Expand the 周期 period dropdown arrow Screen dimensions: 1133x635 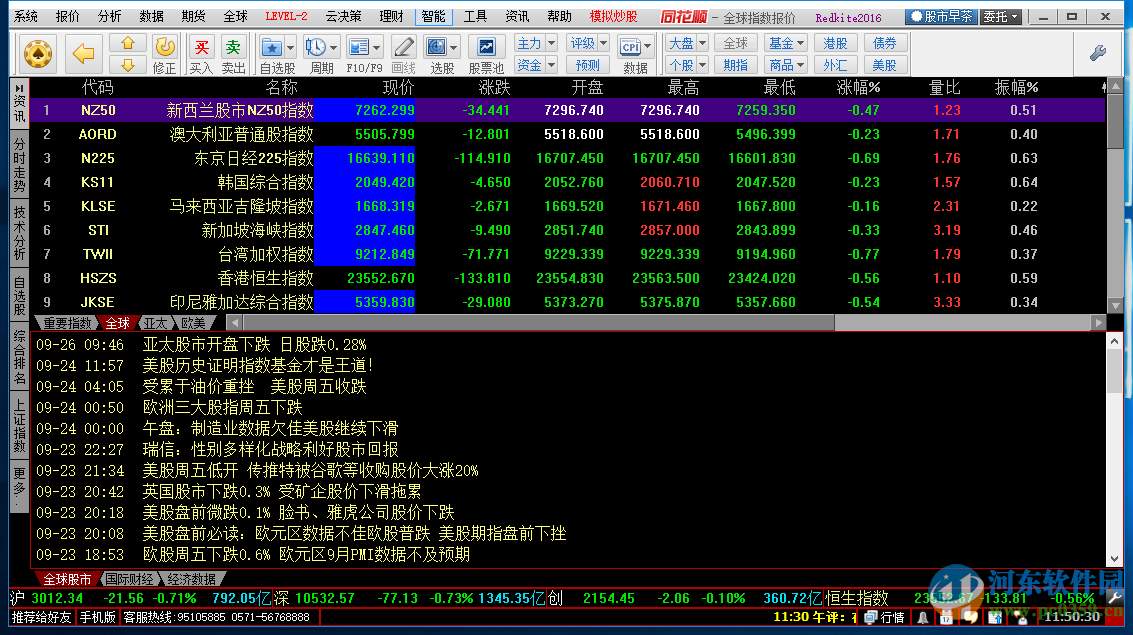(x=335, y=47)
